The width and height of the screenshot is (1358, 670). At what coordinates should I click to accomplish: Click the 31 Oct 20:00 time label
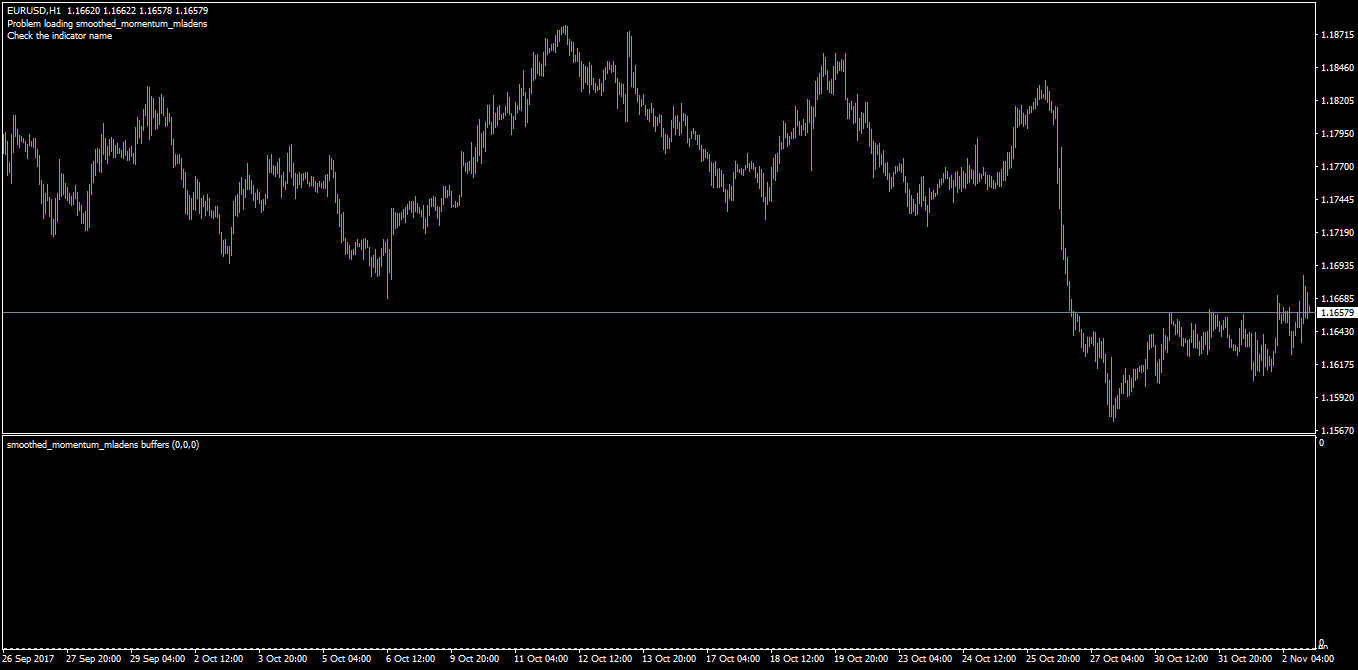[x=1246, y=659]
